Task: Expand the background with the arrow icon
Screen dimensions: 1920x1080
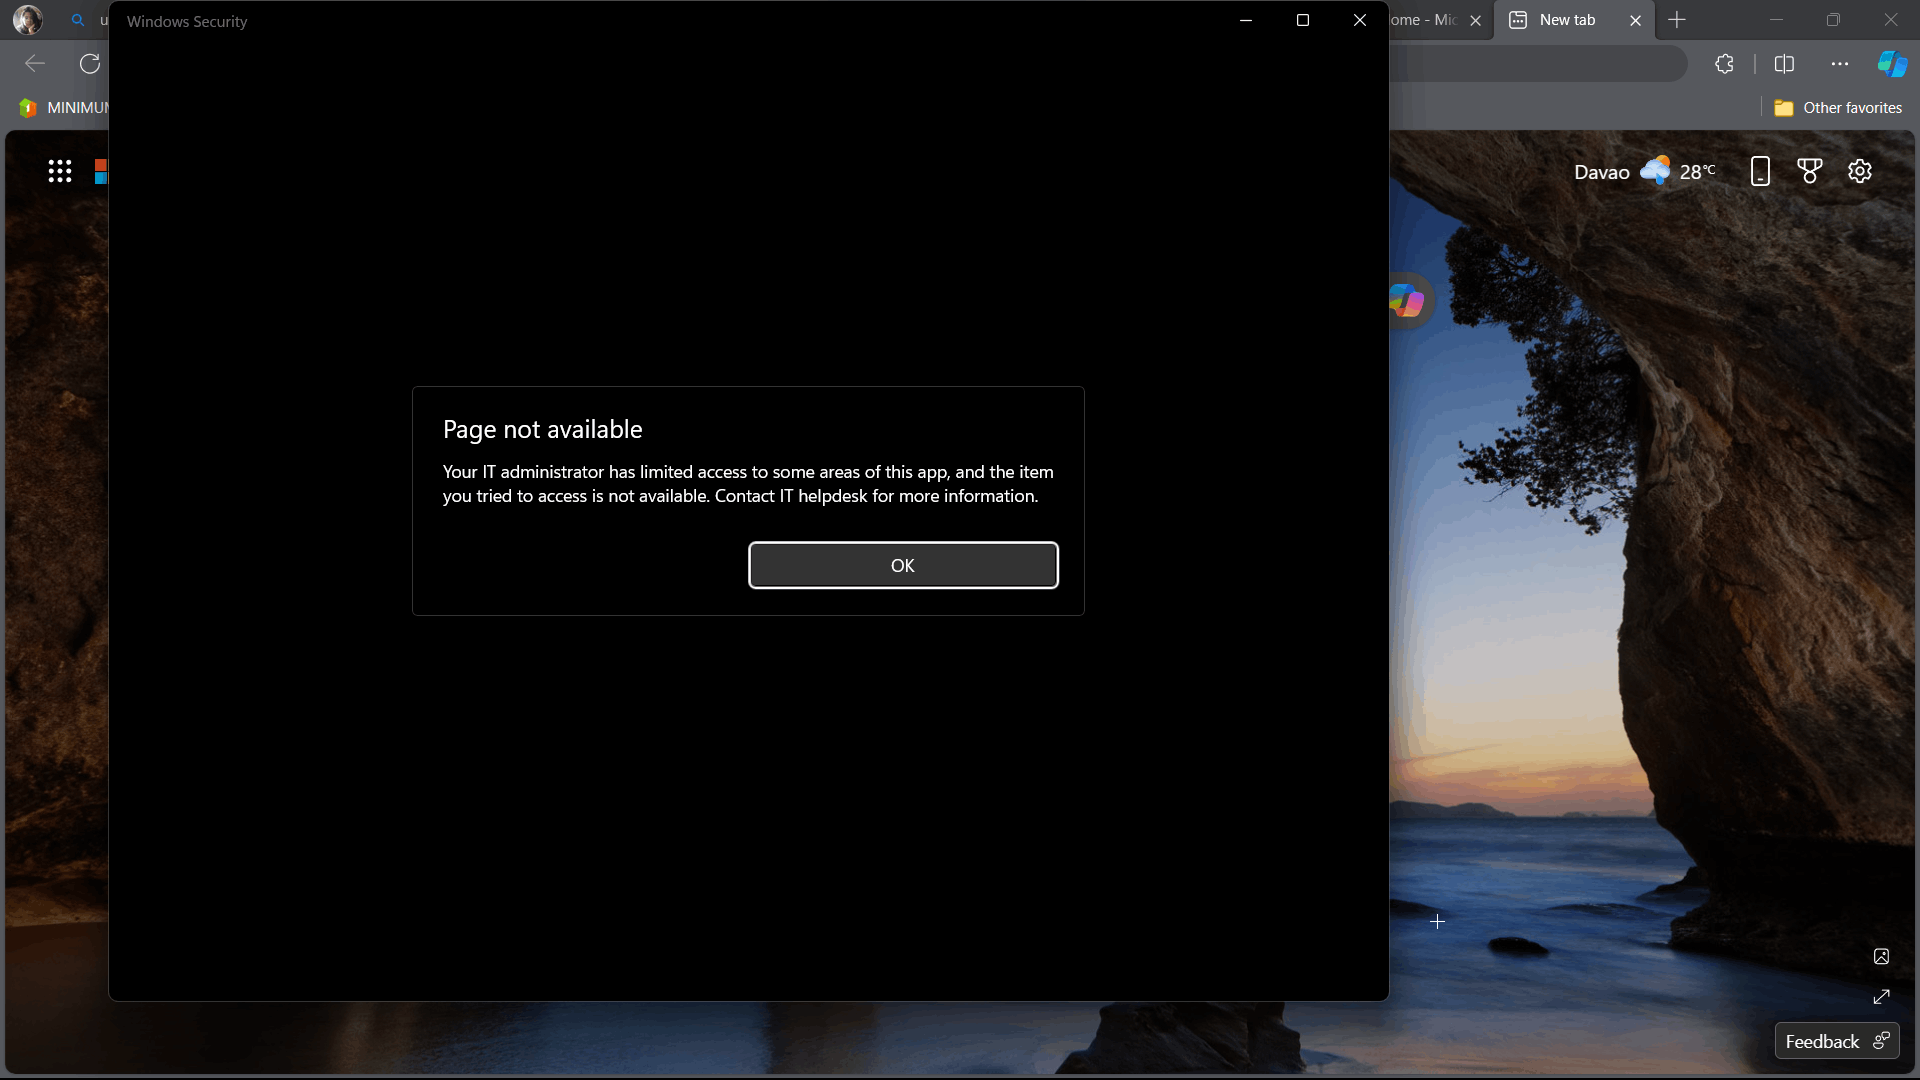Action: (x=1881, y=997)
